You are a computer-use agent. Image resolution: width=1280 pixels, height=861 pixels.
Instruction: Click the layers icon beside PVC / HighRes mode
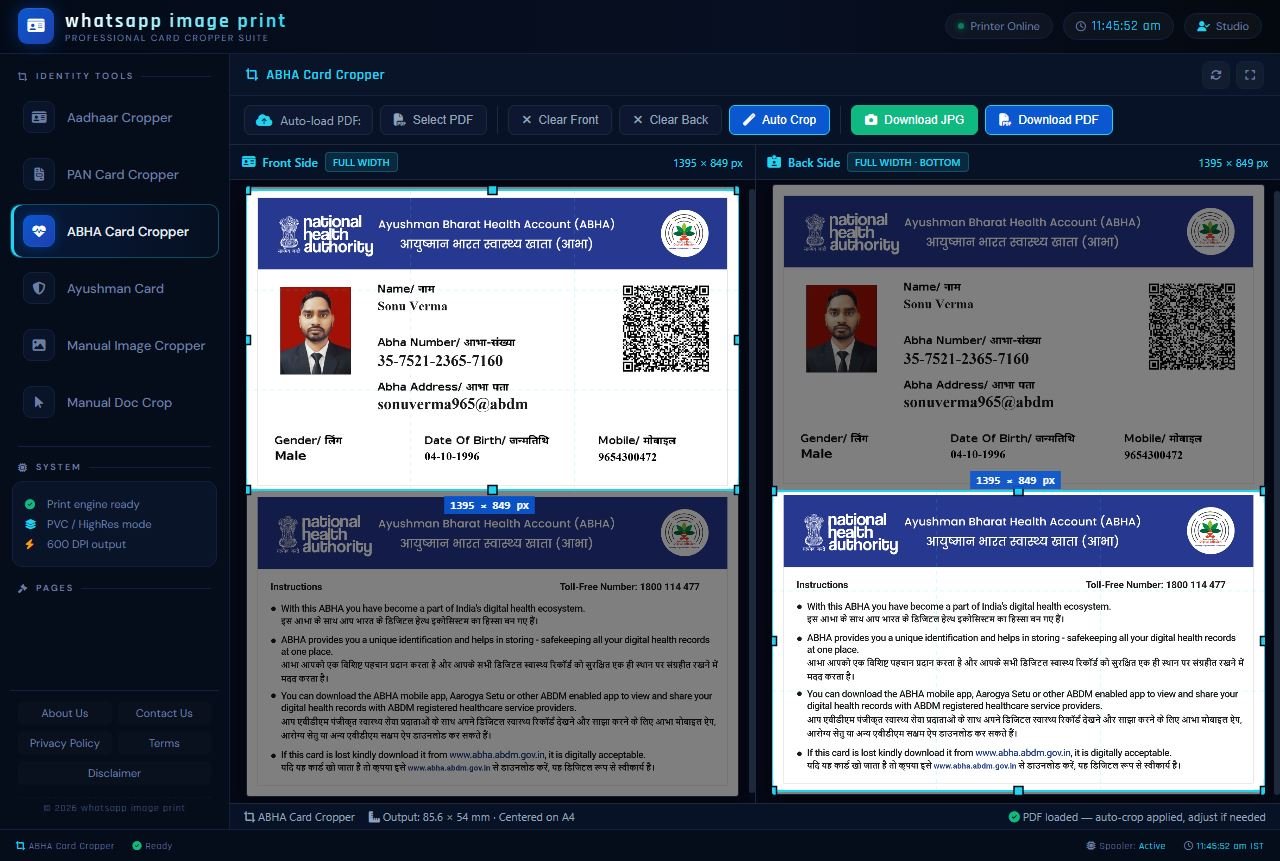tap(30, 525)
